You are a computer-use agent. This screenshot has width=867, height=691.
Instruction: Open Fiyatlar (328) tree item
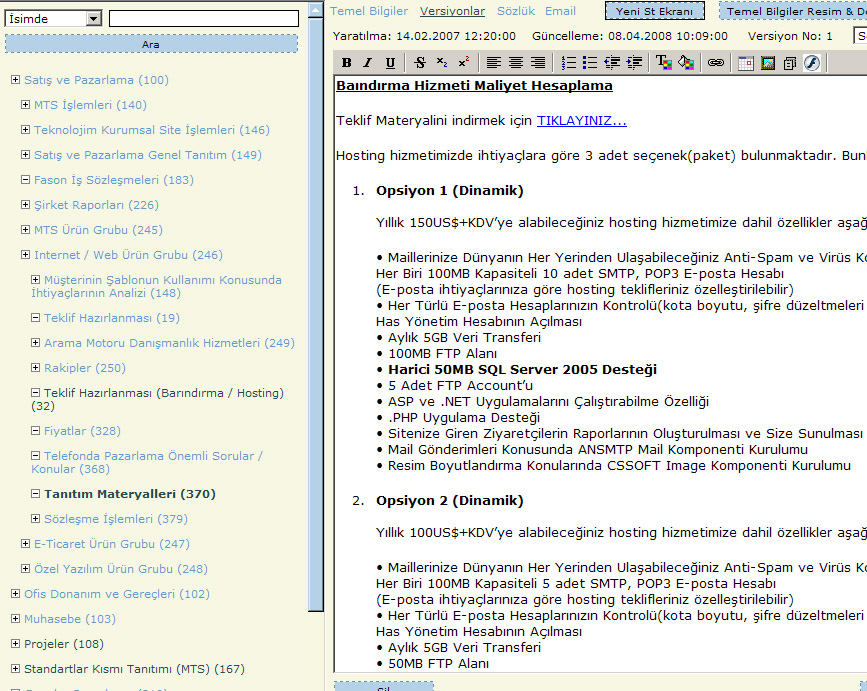click(82, 431)
